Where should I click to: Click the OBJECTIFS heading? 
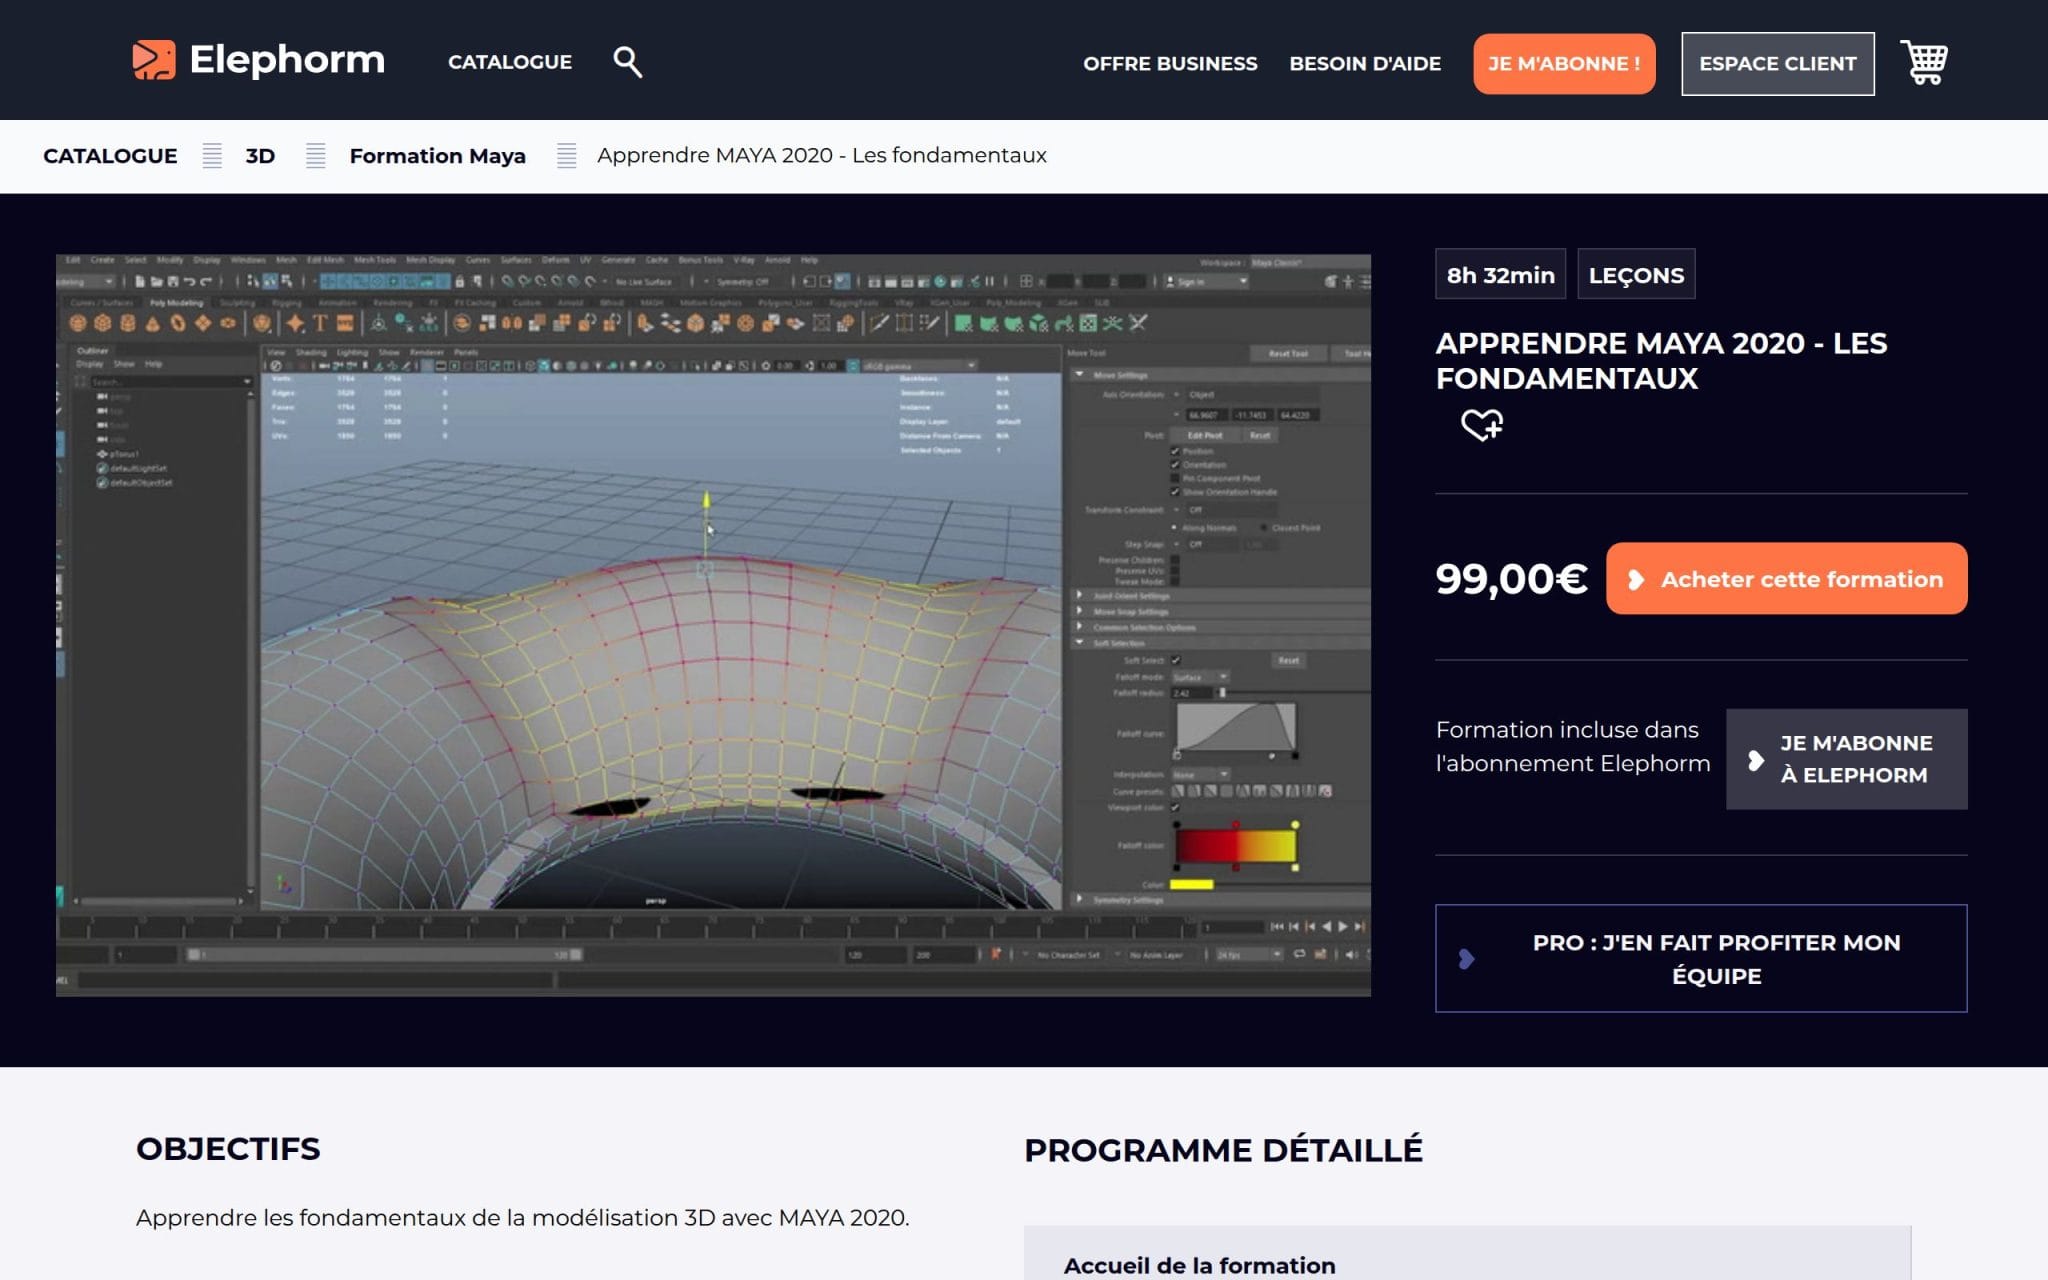[228, 1149]
